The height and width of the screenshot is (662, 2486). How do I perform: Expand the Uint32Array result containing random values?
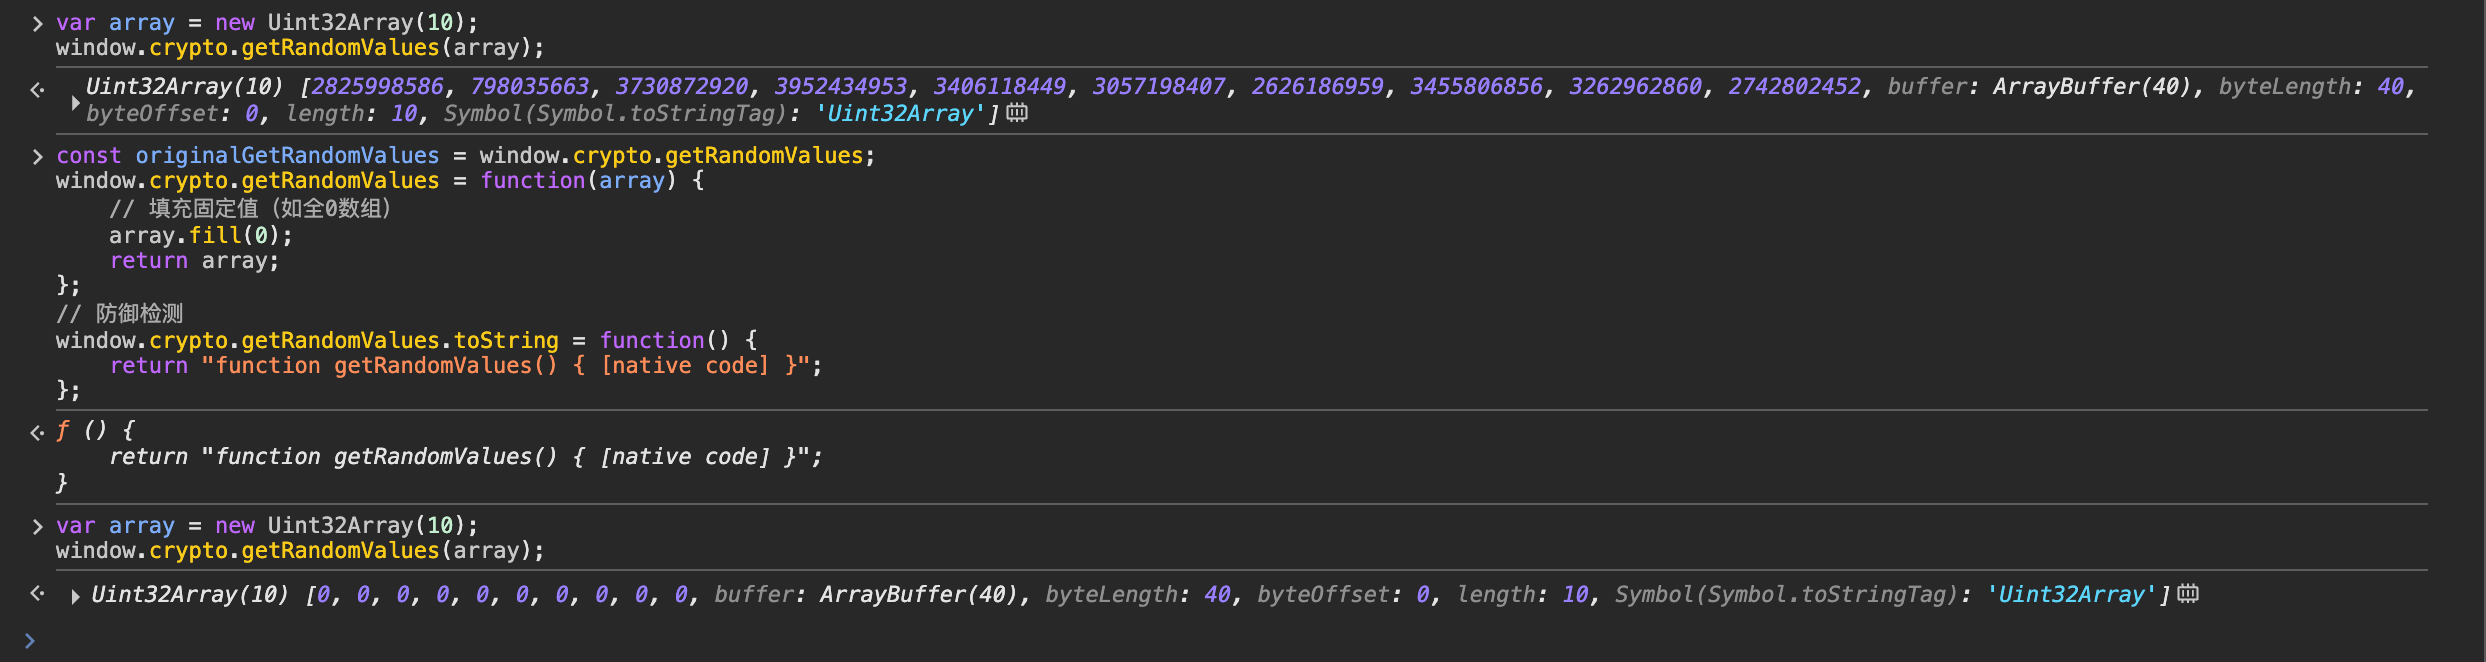coord(75,102)
